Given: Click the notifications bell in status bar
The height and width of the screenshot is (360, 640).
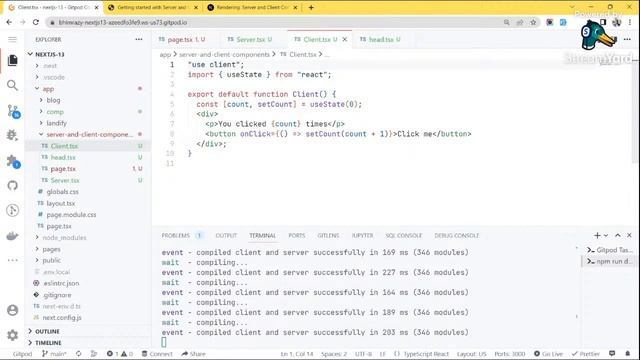Looking at the screenshot, I should (628, 353).
